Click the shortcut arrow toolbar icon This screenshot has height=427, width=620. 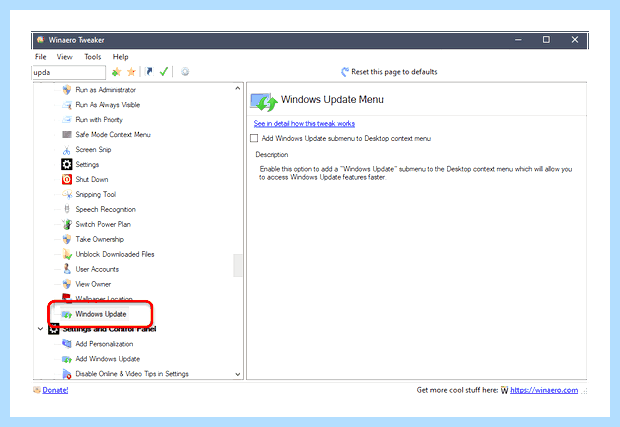point(149,72)
